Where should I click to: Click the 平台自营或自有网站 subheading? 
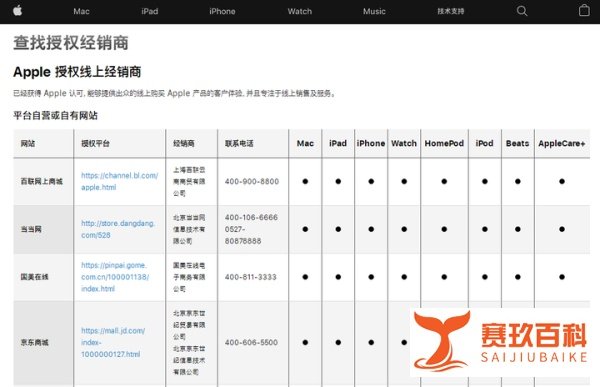[x=55, y=115]
